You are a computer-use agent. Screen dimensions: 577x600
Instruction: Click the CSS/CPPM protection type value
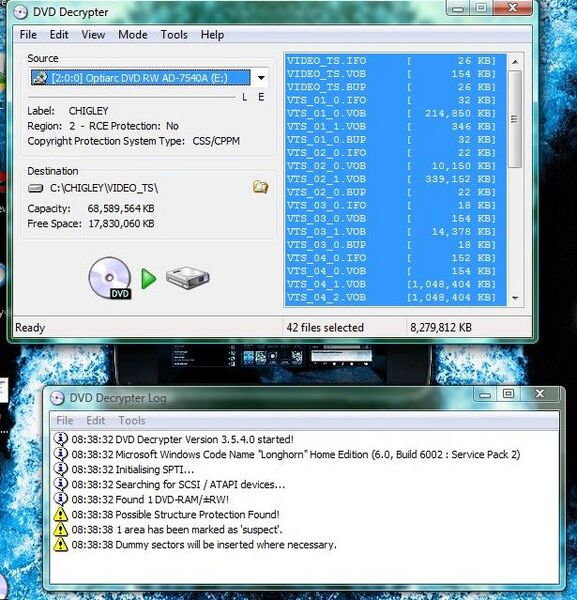[216, 141]
